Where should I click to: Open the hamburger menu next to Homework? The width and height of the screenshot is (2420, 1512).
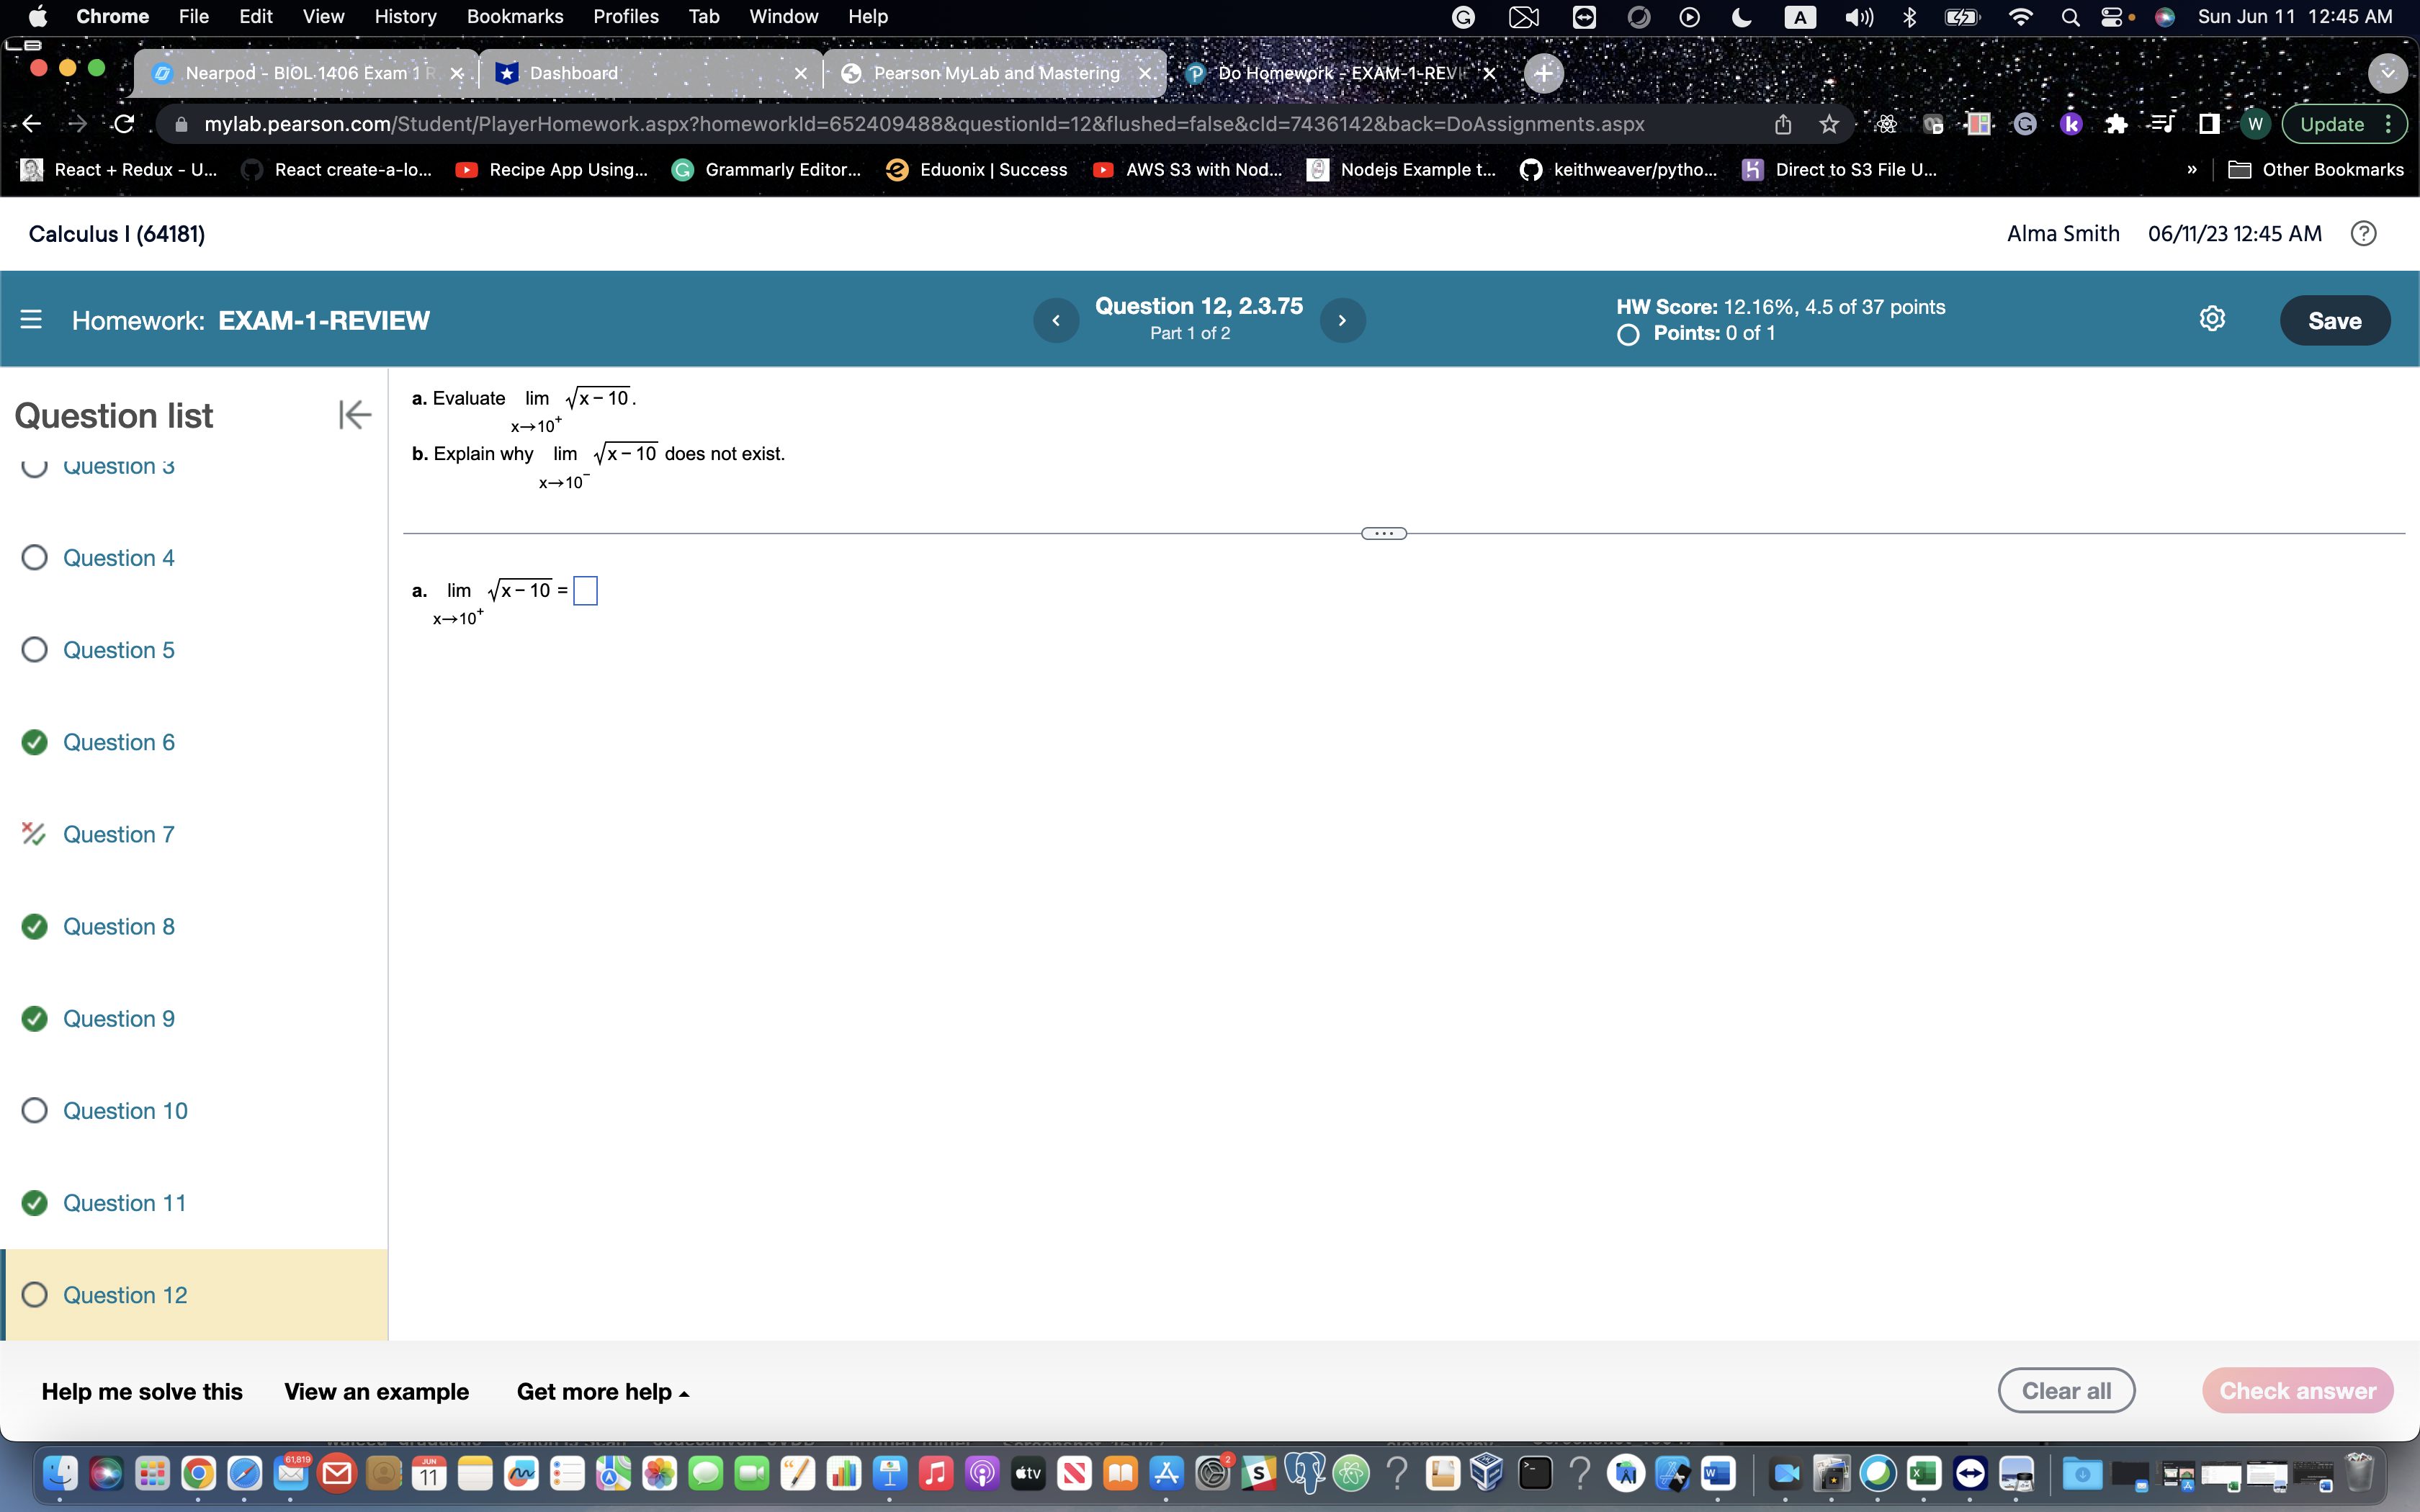31,319
